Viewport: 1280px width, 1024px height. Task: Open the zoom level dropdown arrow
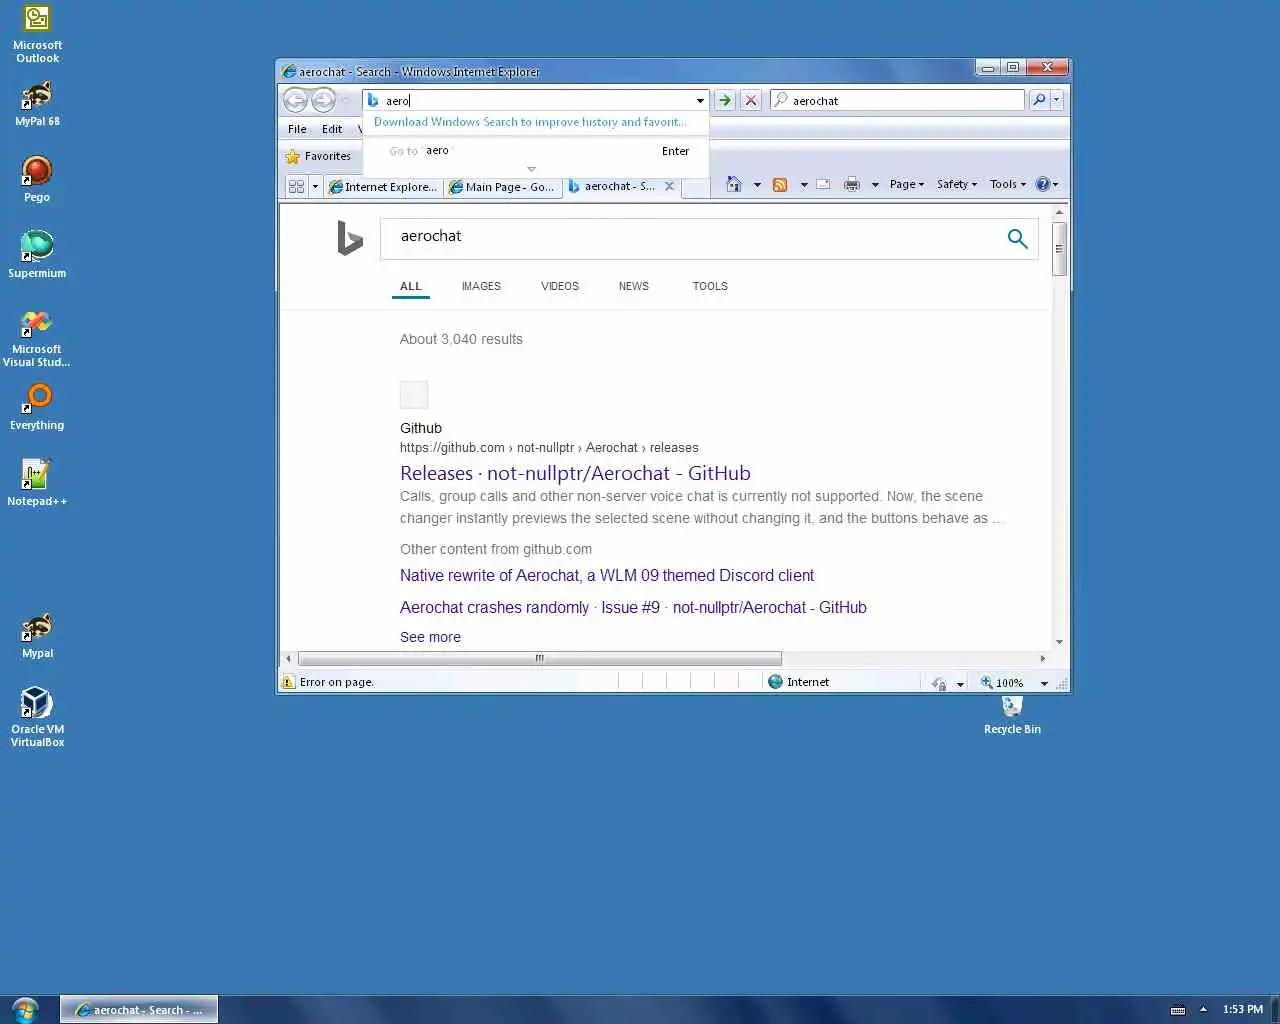tap(1044, 683)
